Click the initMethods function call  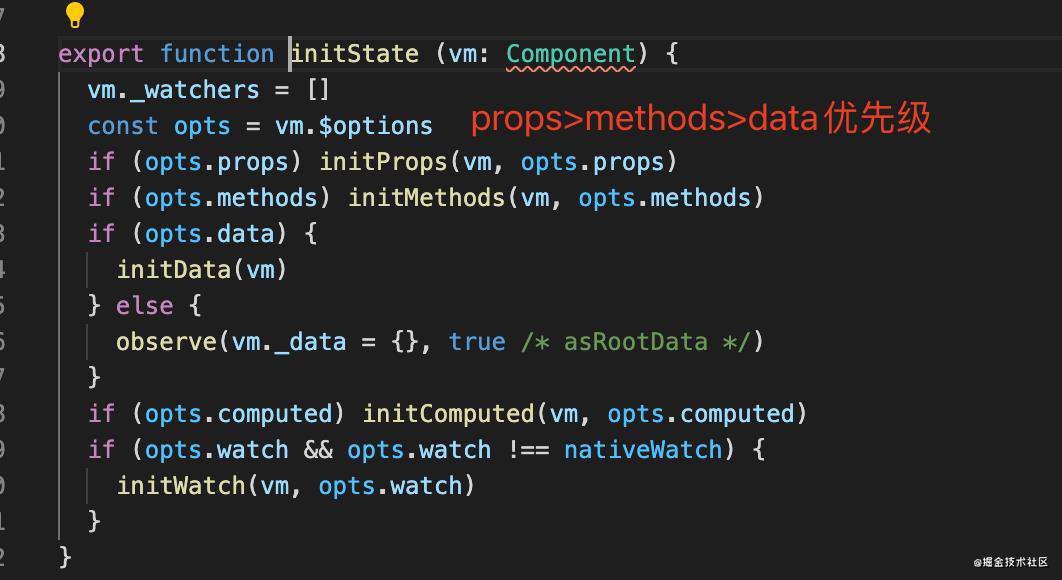[427, 198]
